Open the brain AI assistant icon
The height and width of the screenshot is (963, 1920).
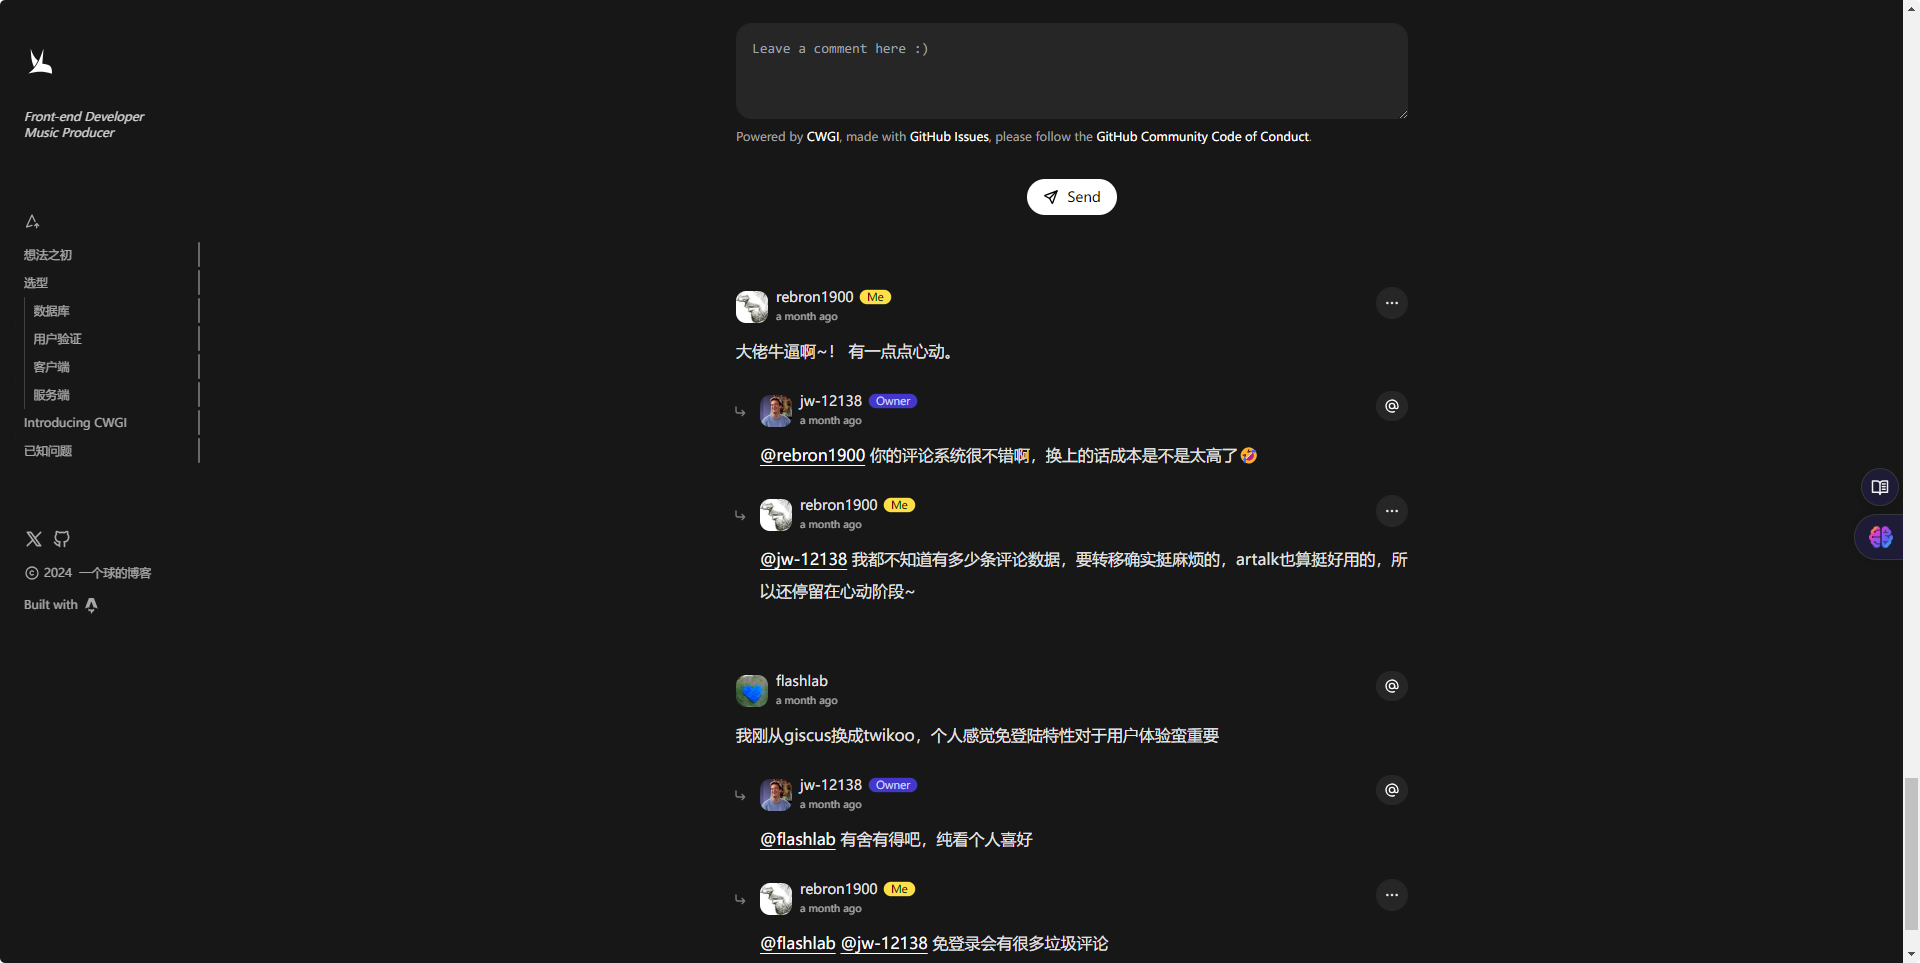[x=1880, y=537]
